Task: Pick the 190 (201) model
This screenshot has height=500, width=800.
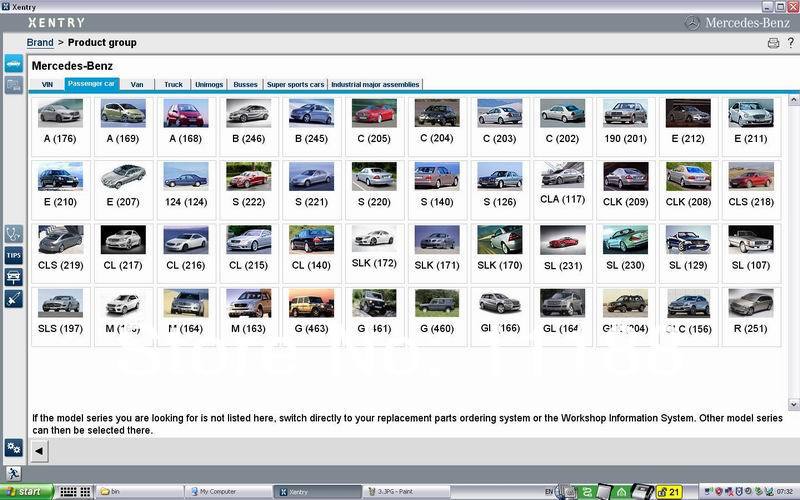Action: (x=625, y=127)
